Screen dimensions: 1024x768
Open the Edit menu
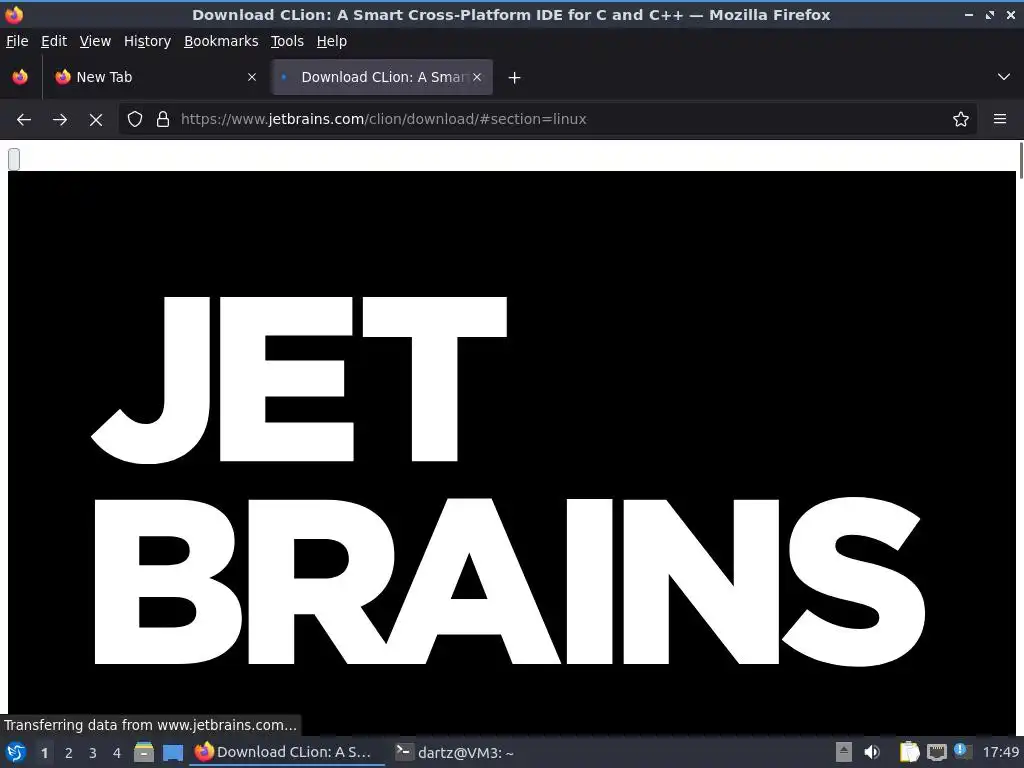(x=54, y=41)
